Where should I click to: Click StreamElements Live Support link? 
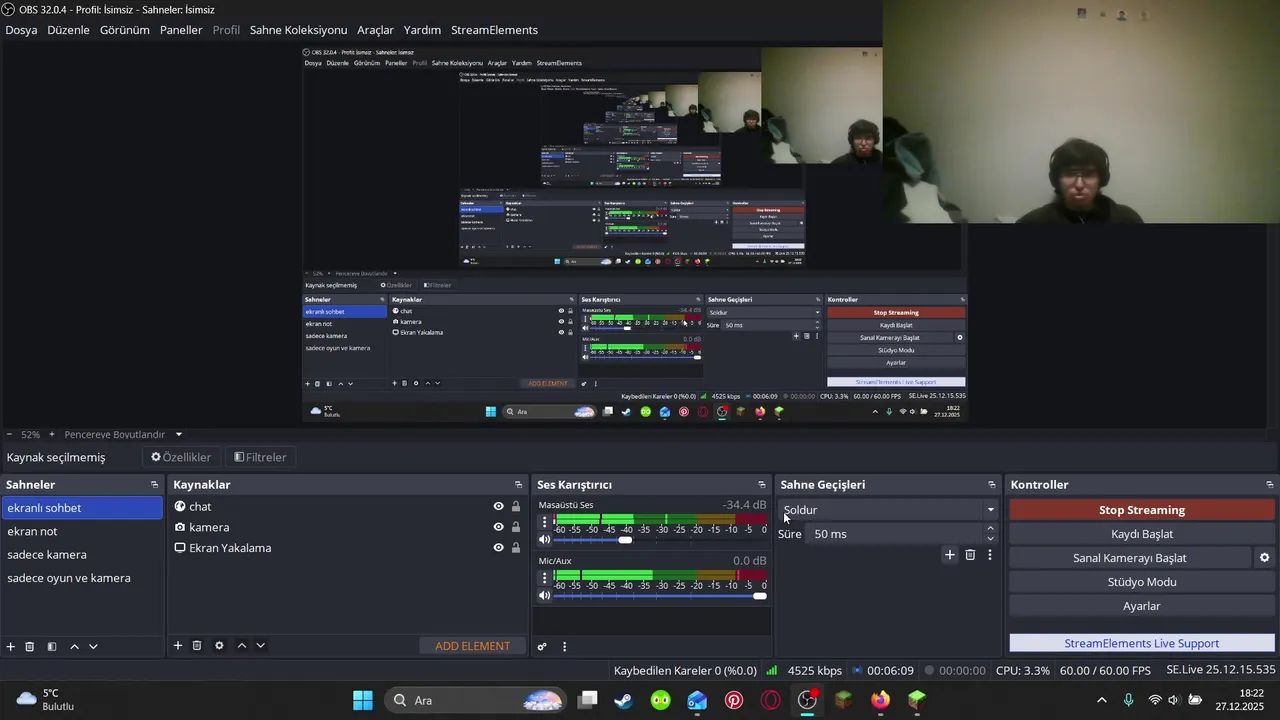tap(1142, 643)
